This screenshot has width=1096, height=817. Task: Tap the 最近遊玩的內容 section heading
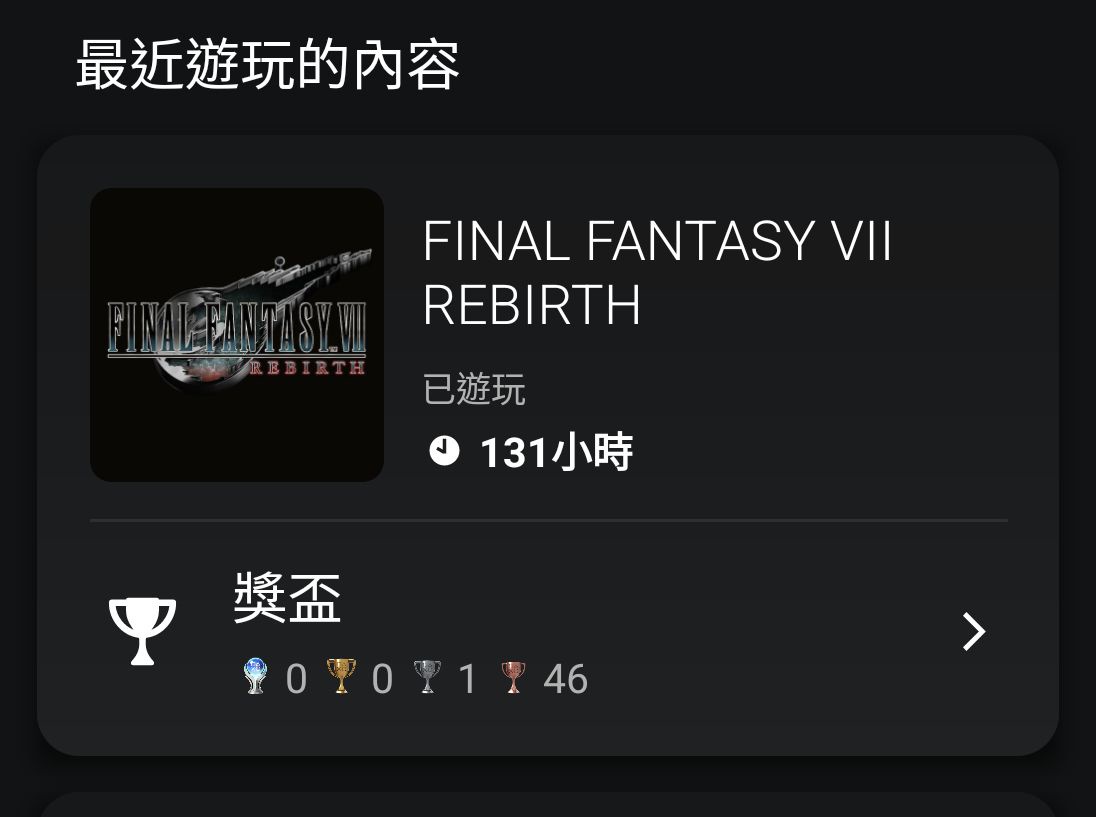point(268,65)
